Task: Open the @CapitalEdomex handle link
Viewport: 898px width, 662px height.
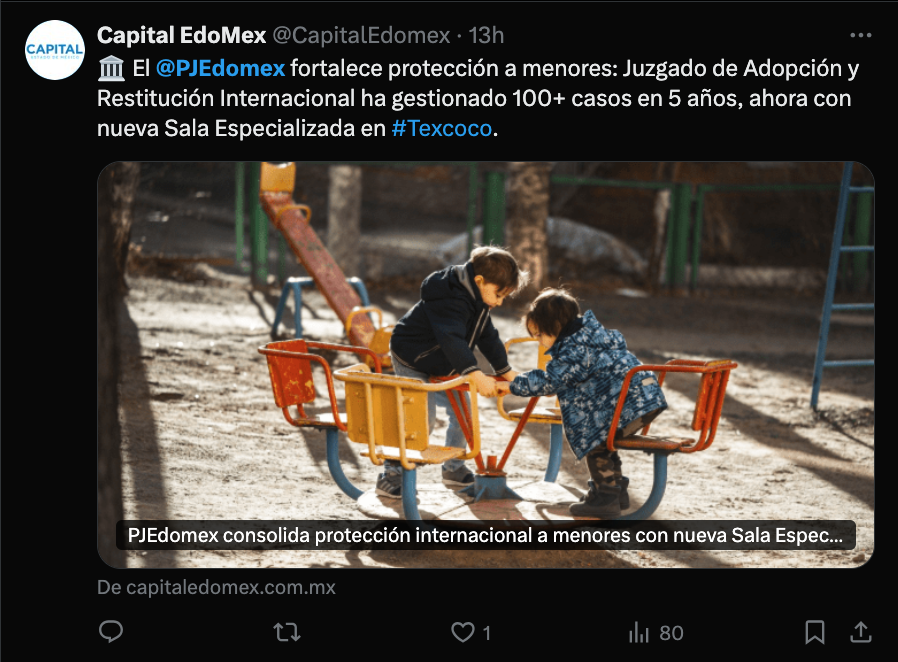Action: click(361, 36)
